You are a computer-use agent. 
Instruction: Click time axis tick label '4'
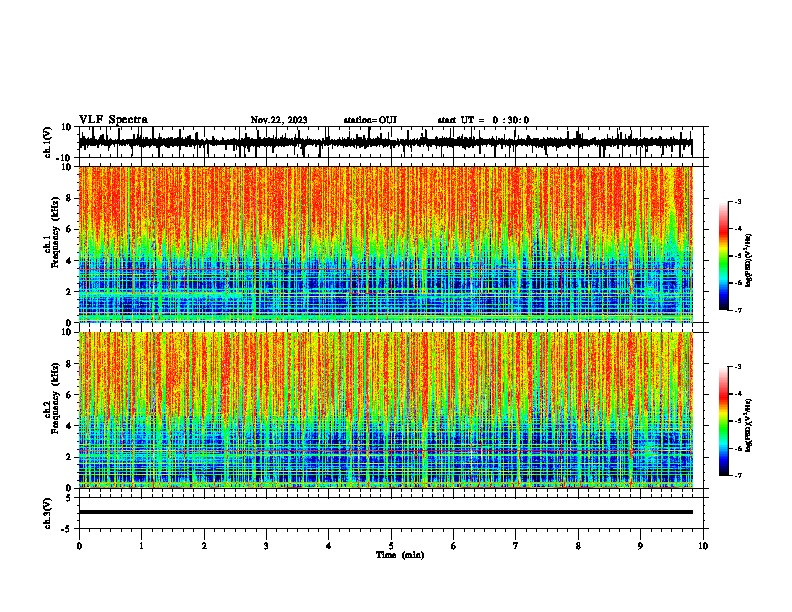click(x=329, y=546)
